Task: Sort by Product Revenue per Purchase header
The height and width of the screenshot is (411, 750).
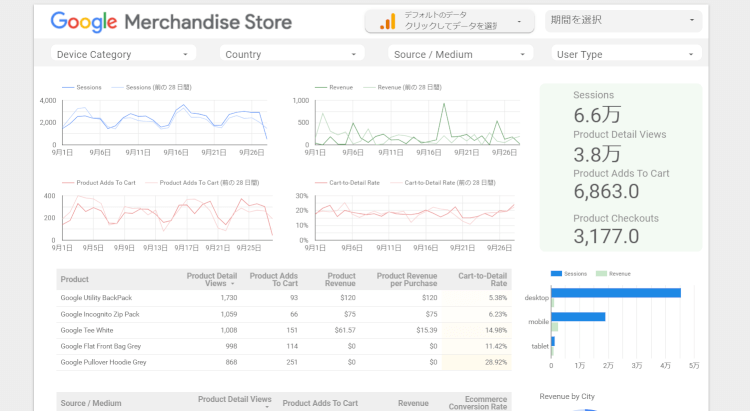Action: click(x=407, y=279)
